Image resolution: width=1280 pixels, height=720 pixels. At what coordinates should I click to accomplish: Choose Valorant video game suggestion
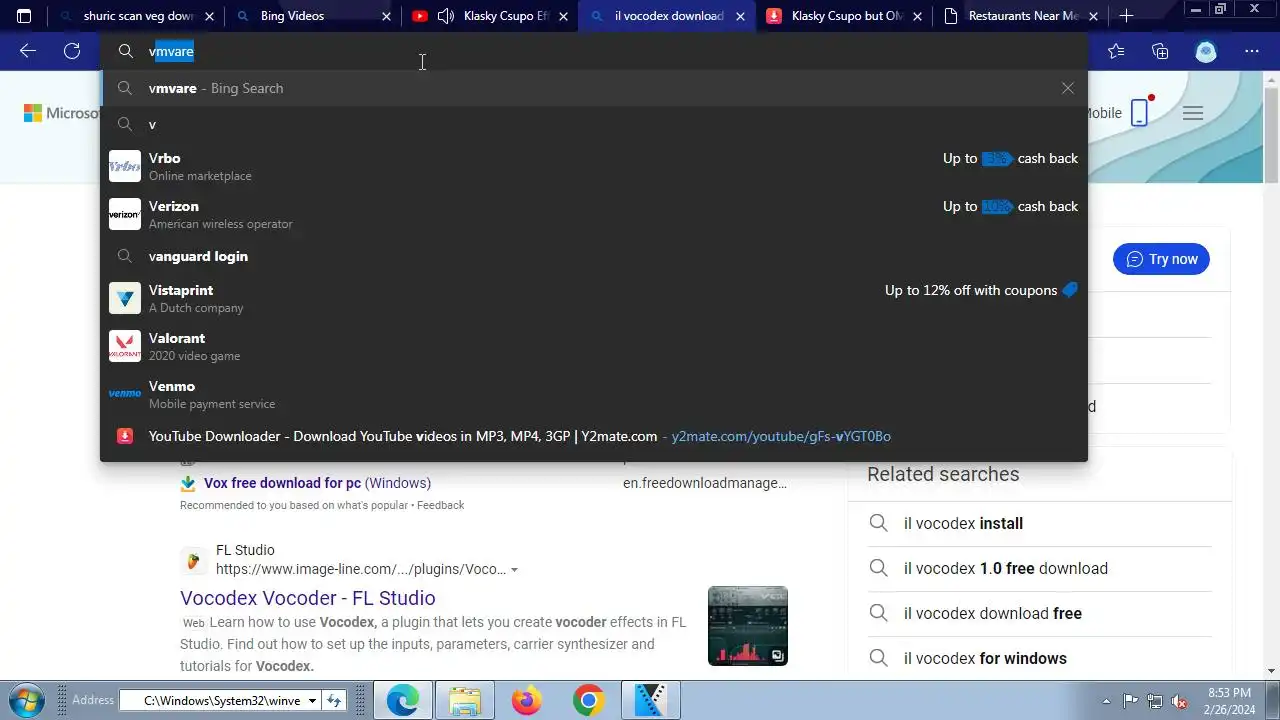[x=594, y=346]
